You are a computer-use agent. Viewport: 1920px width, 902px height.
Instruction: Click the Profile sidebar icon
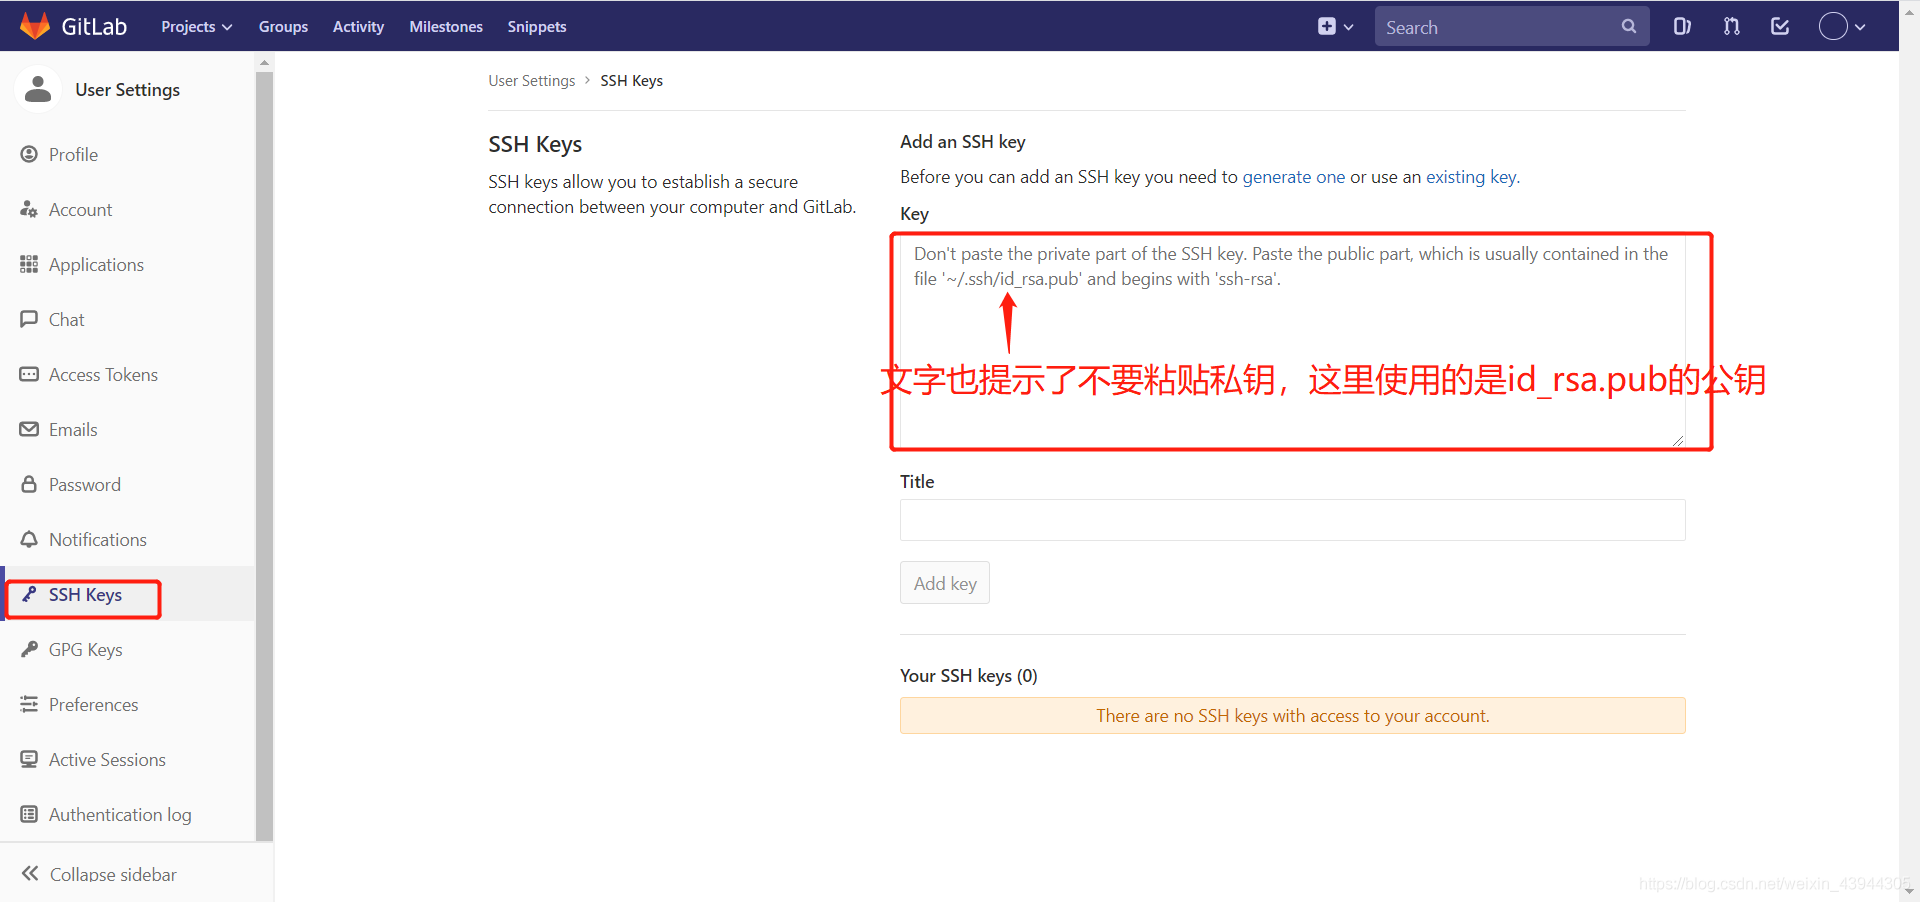pos(29,154)
